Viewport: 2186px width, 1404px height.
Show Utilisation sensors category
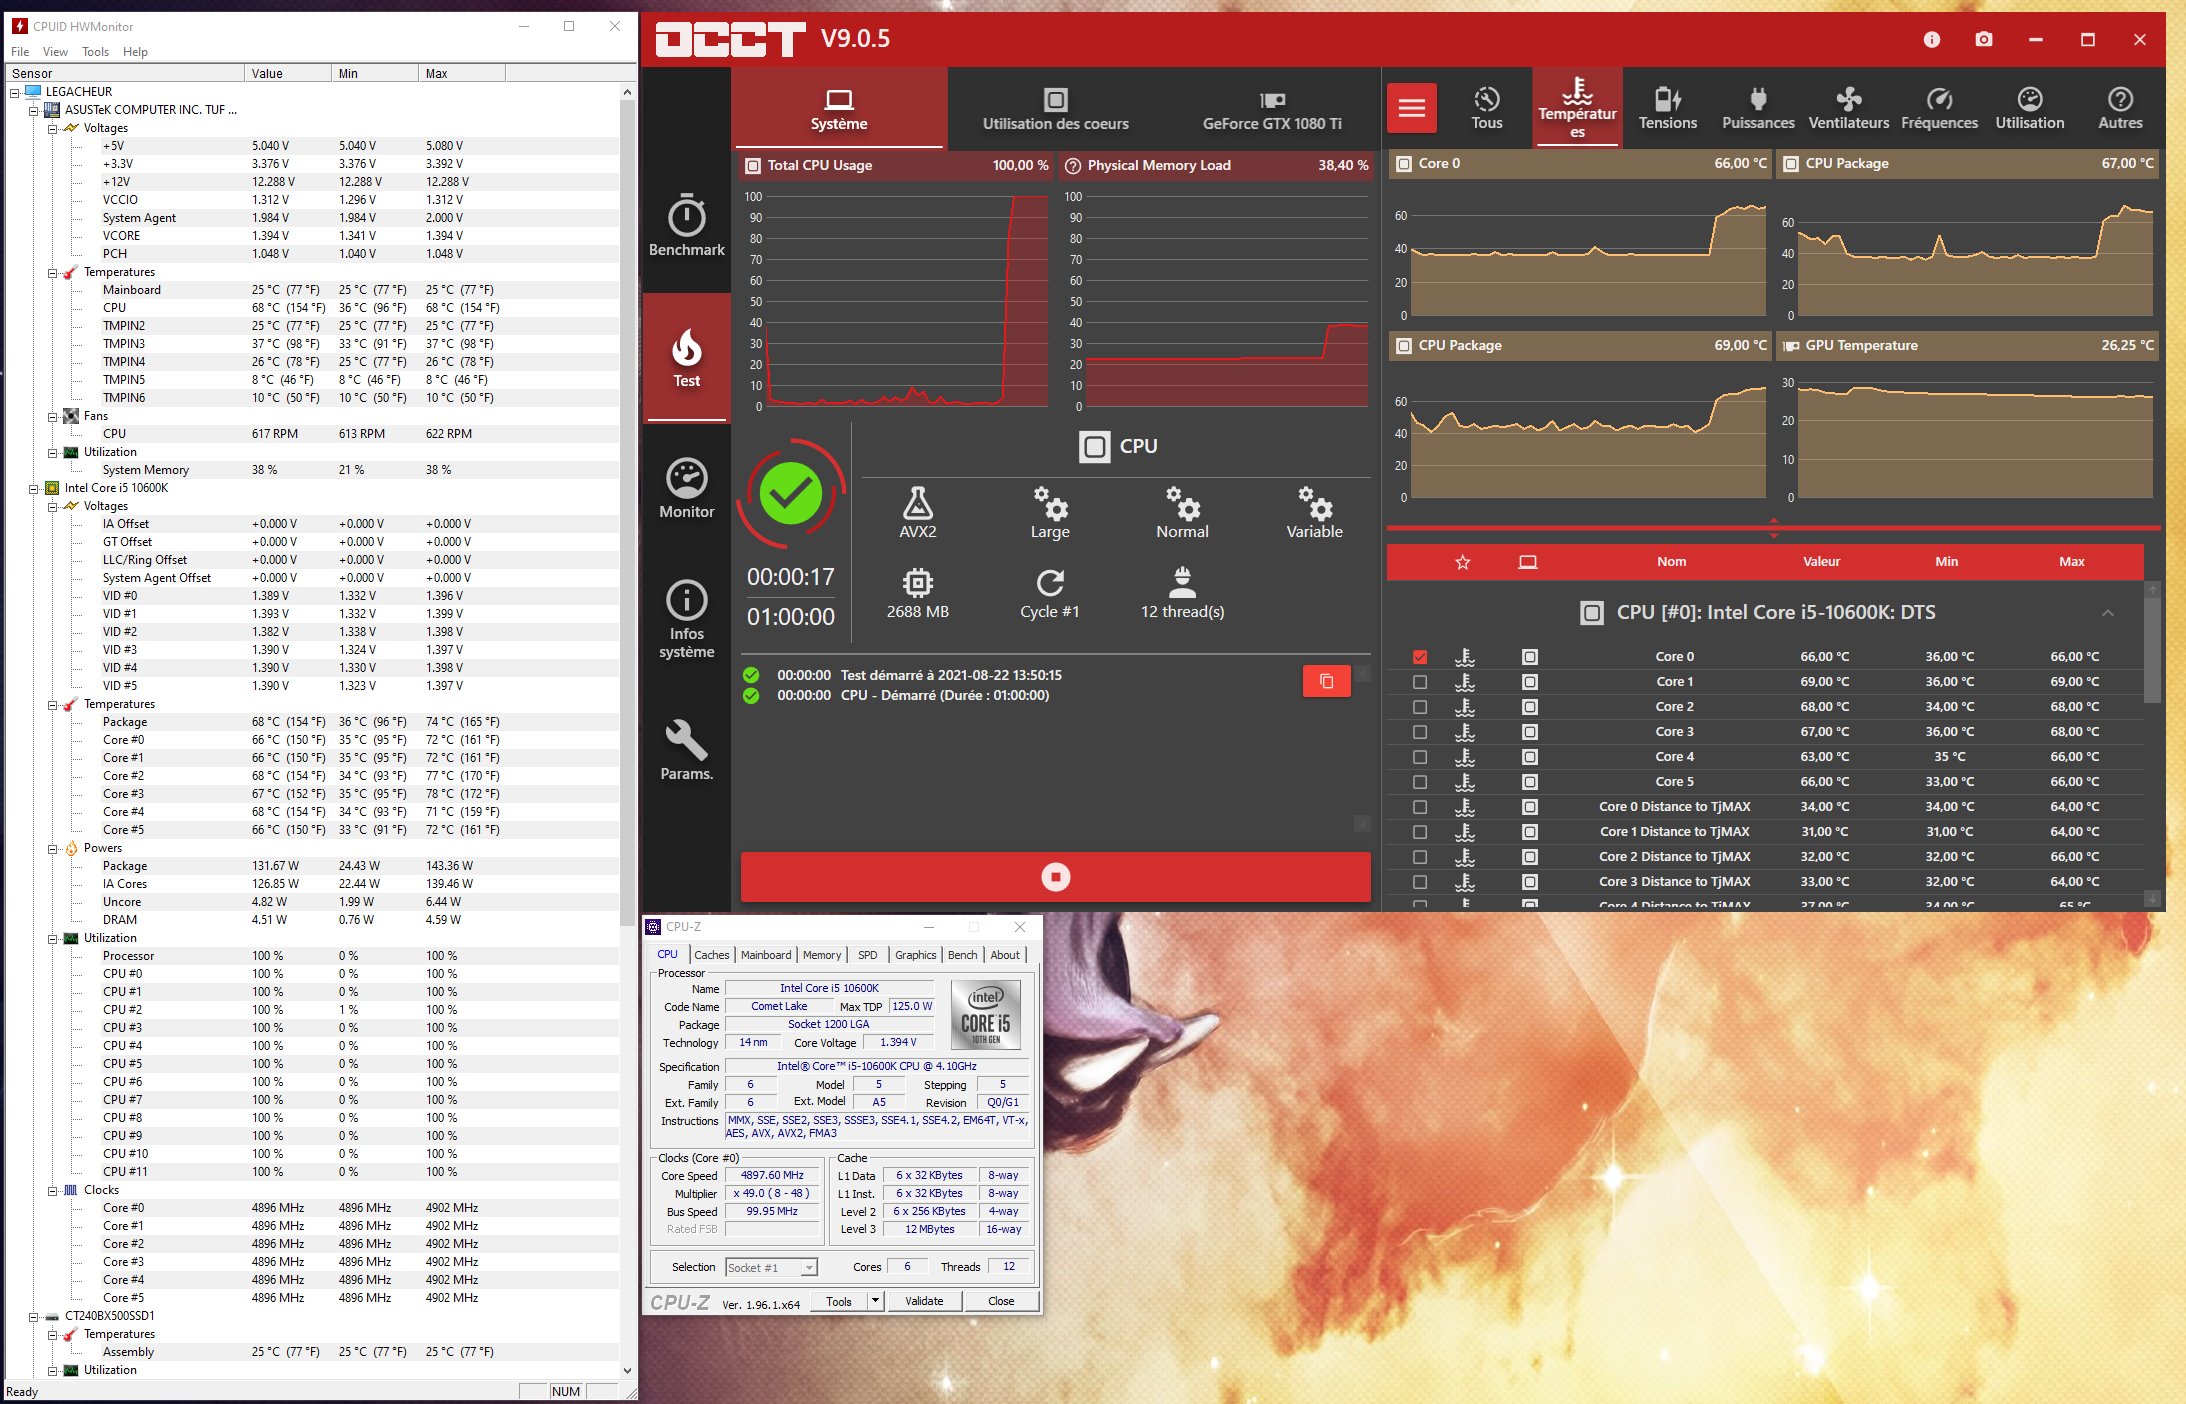(2030, 108)
